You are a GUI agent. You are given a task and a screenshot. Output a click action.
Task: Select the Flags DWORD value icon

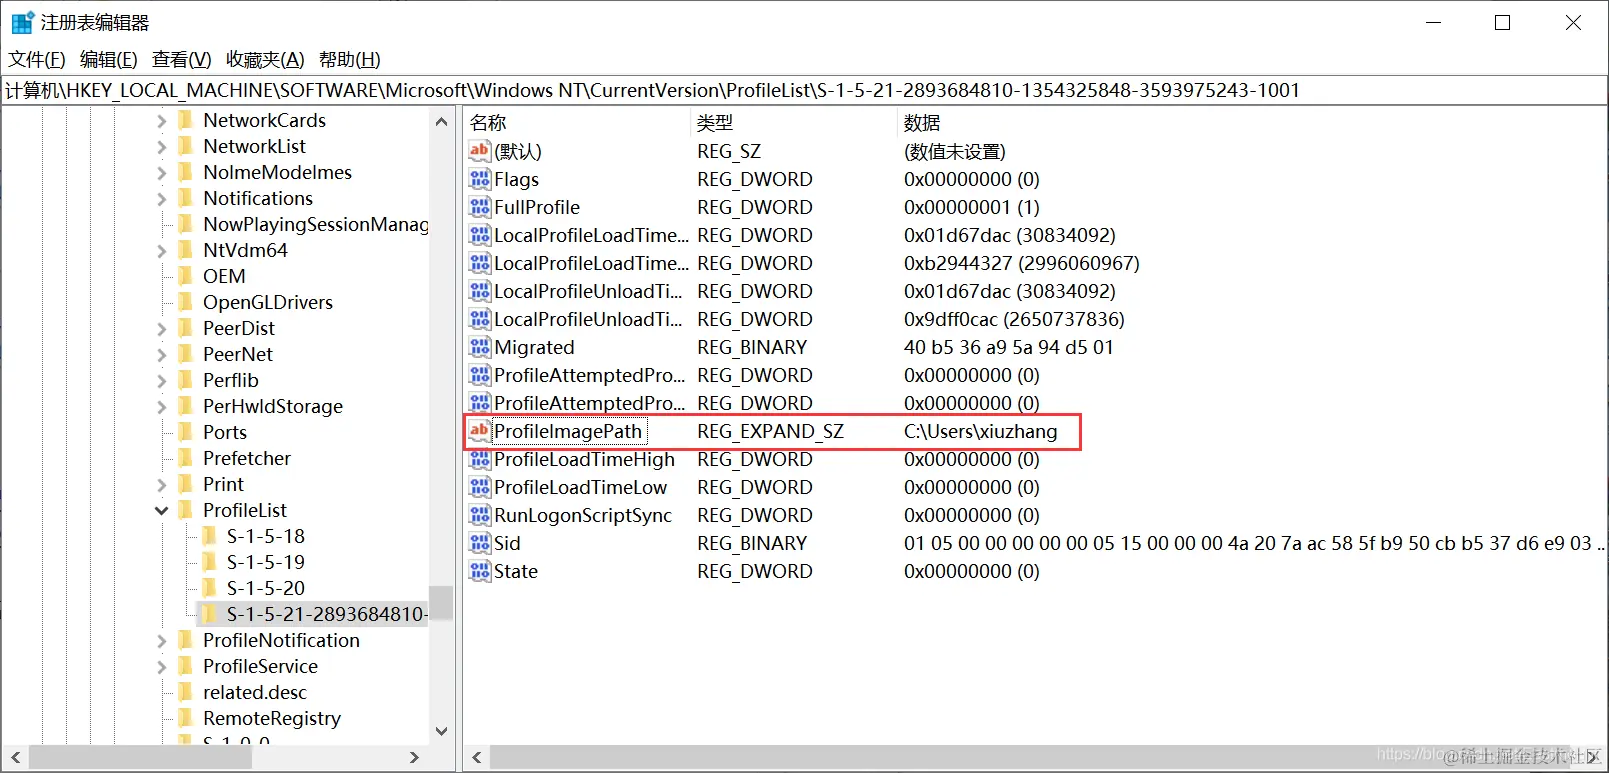(x=480, y=179)
